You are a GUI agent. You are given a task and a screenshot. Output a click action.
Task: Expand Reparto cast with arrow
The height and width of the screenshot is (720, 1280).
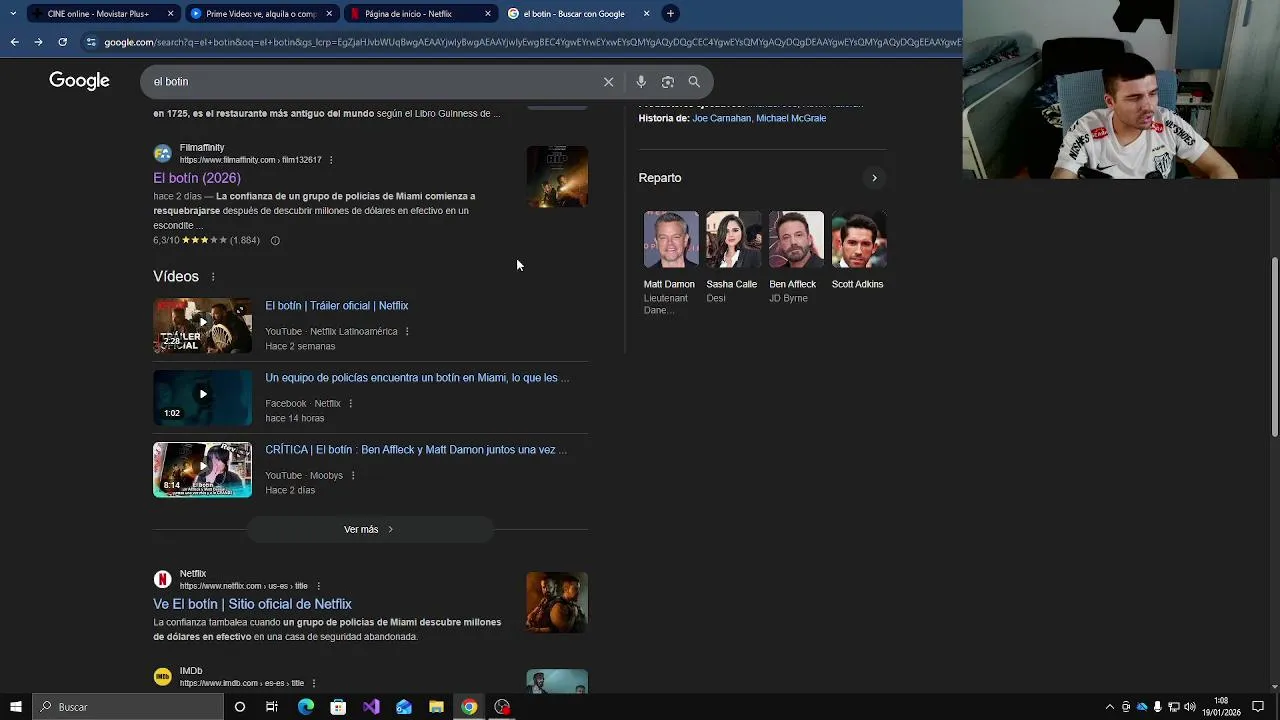pos(874,178)
